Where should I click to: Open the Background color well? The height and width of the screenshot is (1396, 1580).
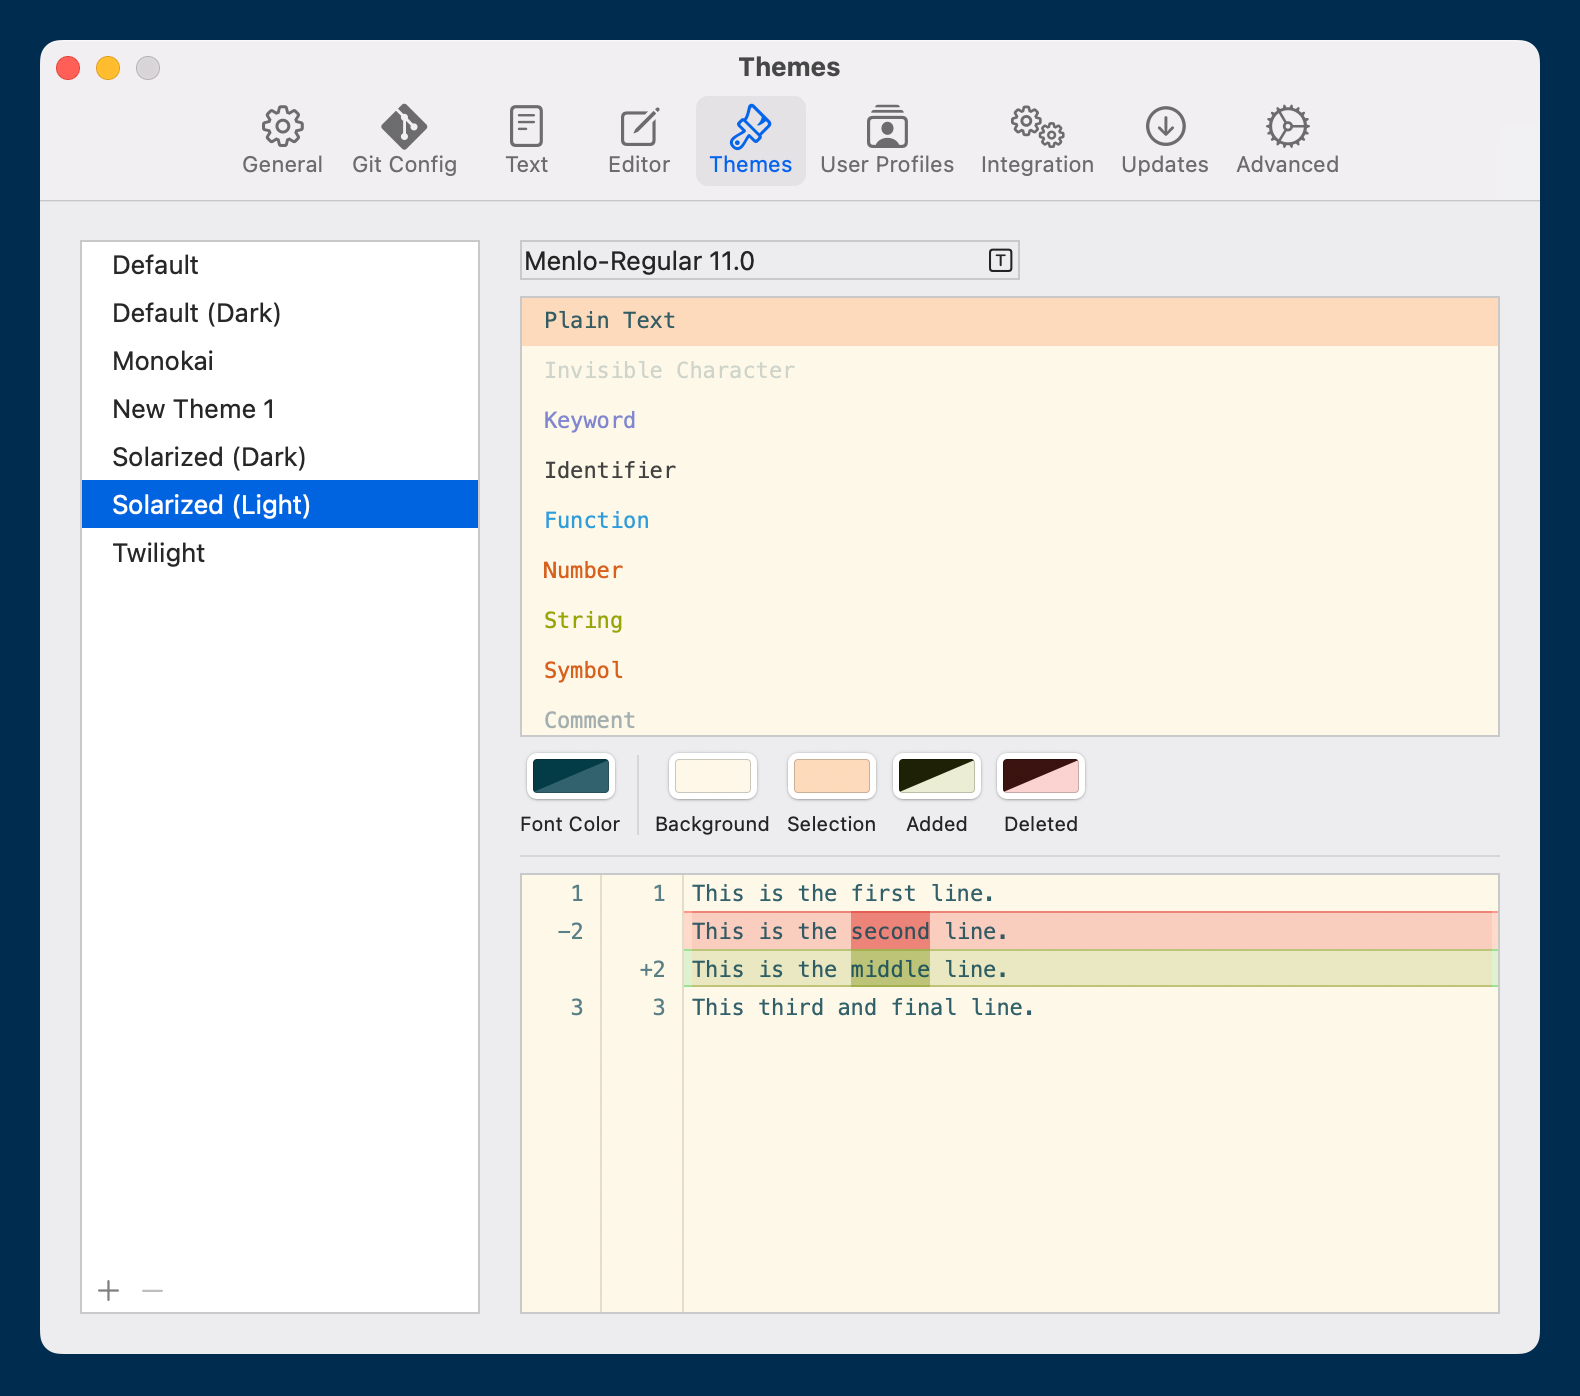pyautogui.click(x=713, y=776)
